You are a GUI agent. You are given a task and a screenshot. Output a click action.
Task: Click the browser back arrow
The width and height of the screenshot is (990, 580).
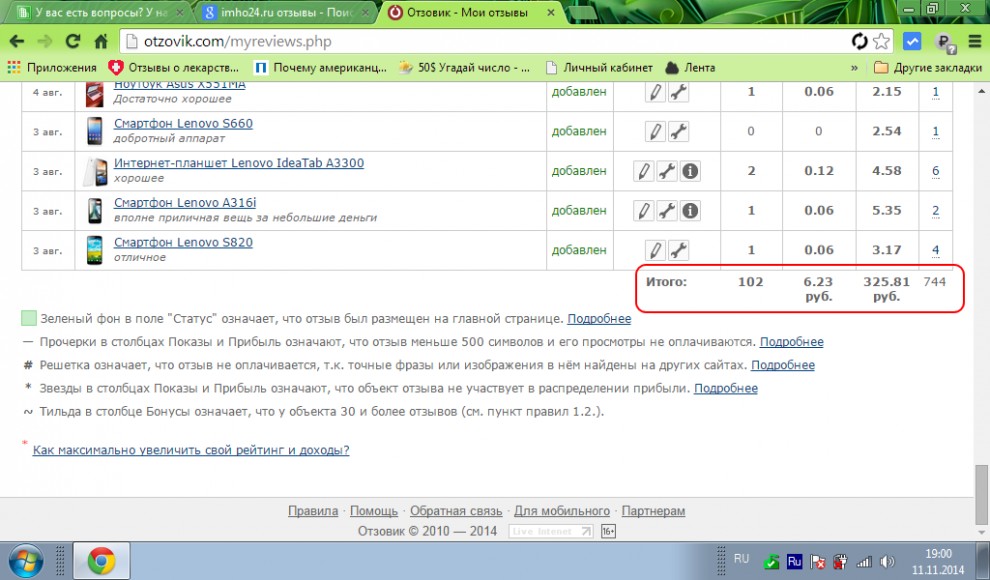point(17,42)
